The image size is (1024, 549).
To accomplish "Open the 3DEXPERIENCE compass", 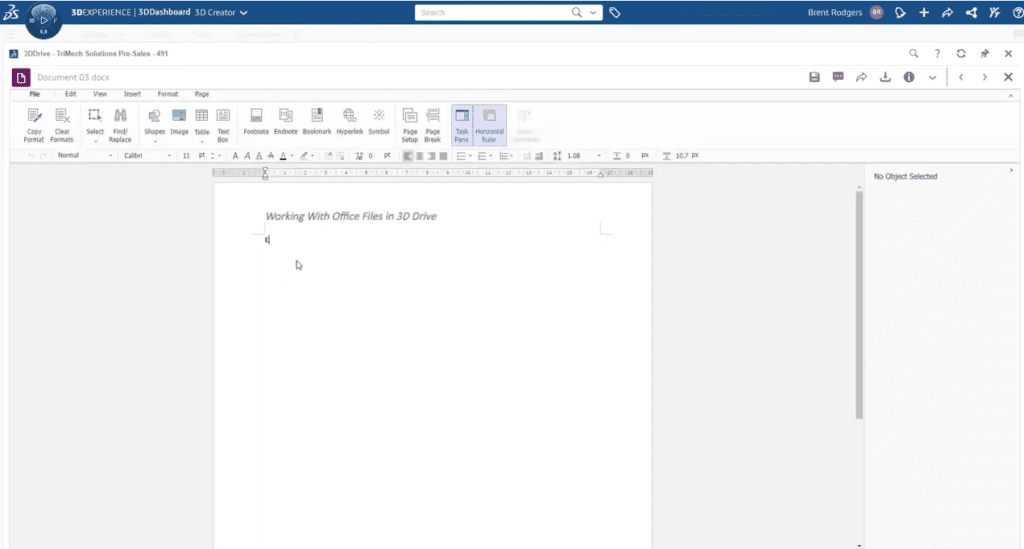I will (44, 20).
